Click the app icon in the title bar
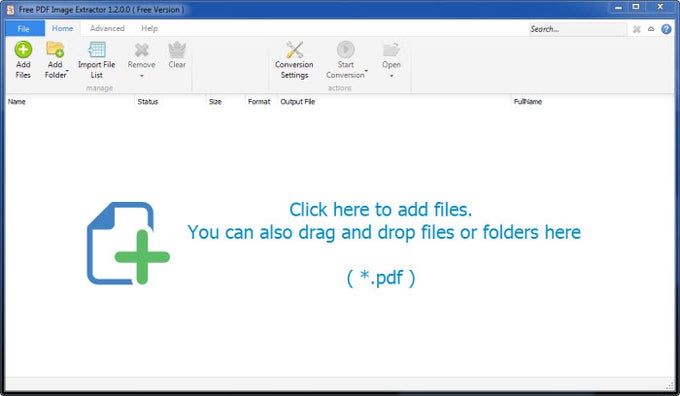 click(10, 9)
